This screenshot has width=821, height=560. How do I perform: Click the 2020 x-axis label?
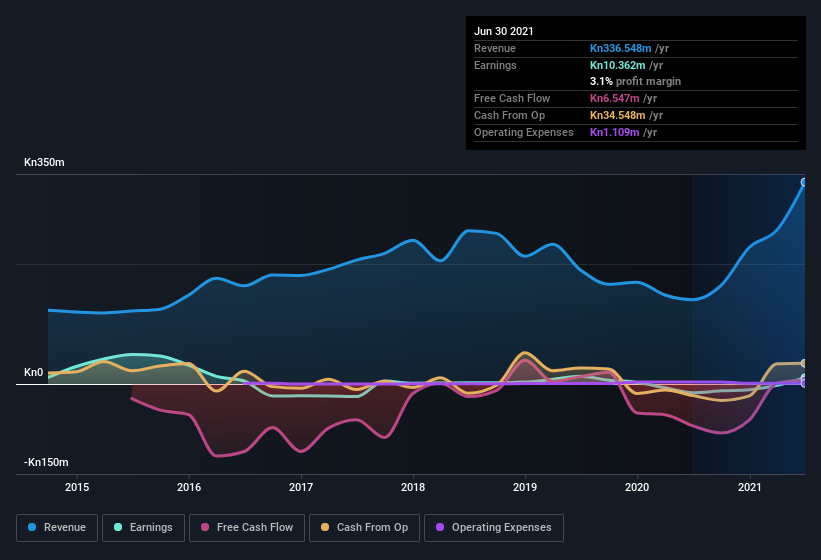637,487
